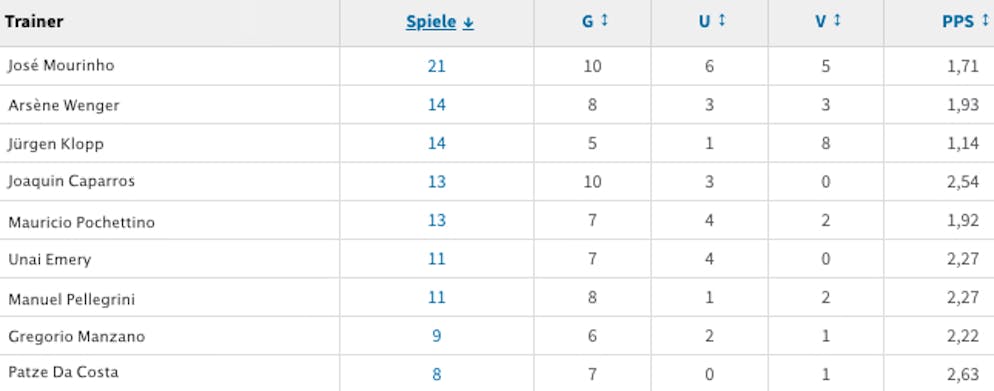994x391 pixels.
Task: Click the sort arrows beside PPS column
Action: (985, 21)
